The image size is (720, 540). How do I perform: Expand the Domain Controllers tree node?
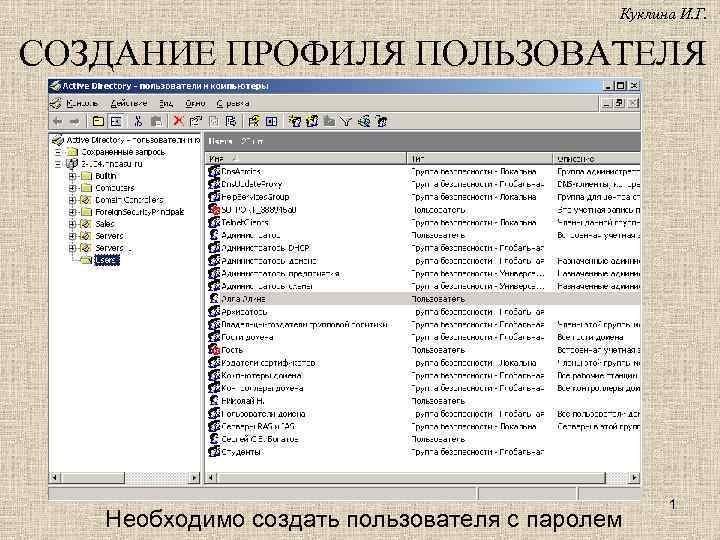pos(72,200)
